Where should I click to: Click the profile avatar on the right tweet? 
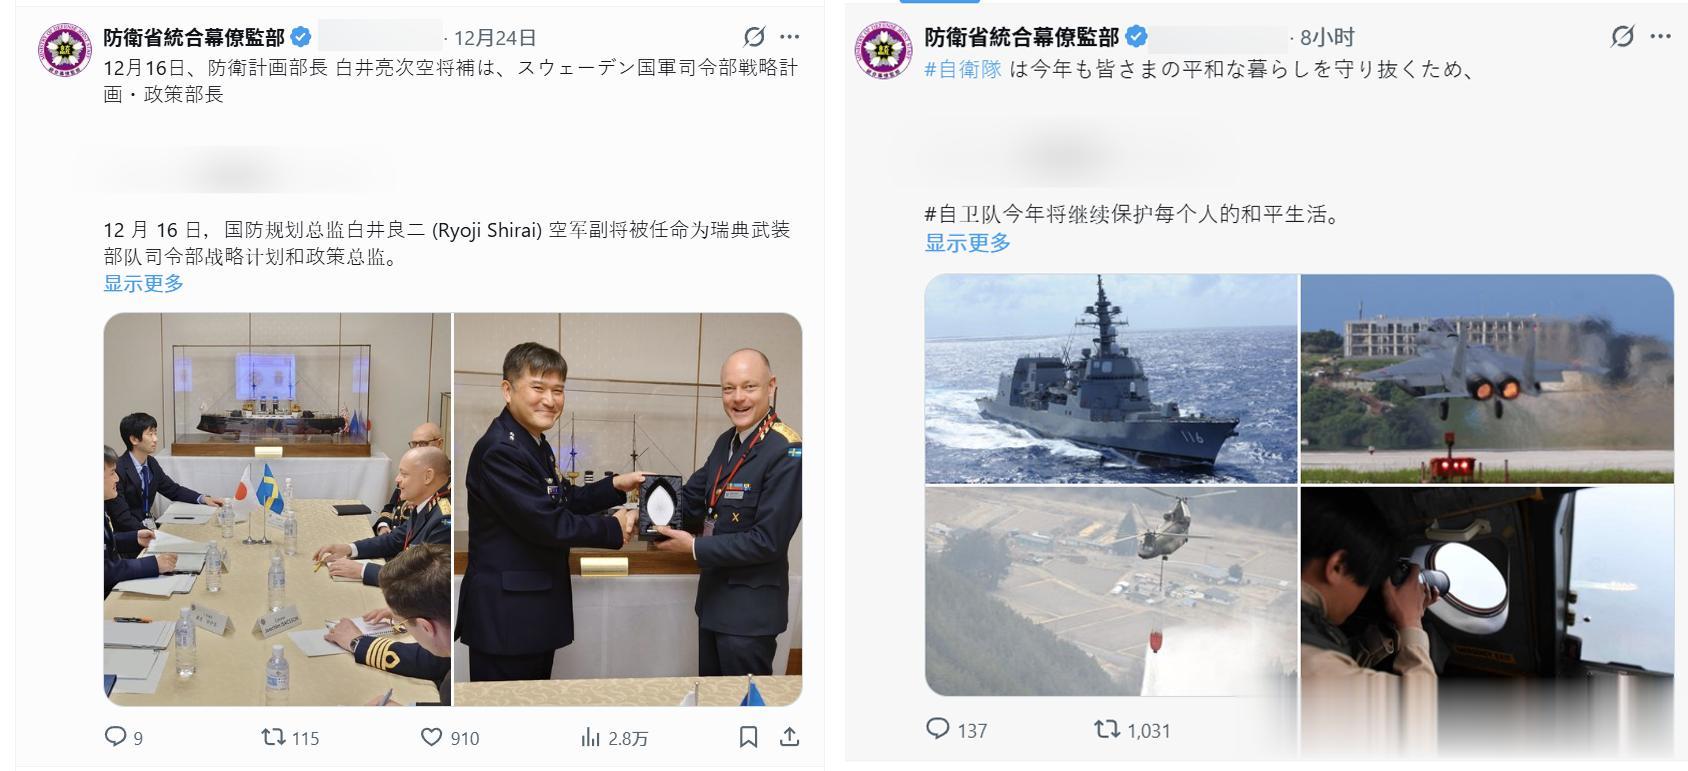pyautogui.click(x=883, y=50)
